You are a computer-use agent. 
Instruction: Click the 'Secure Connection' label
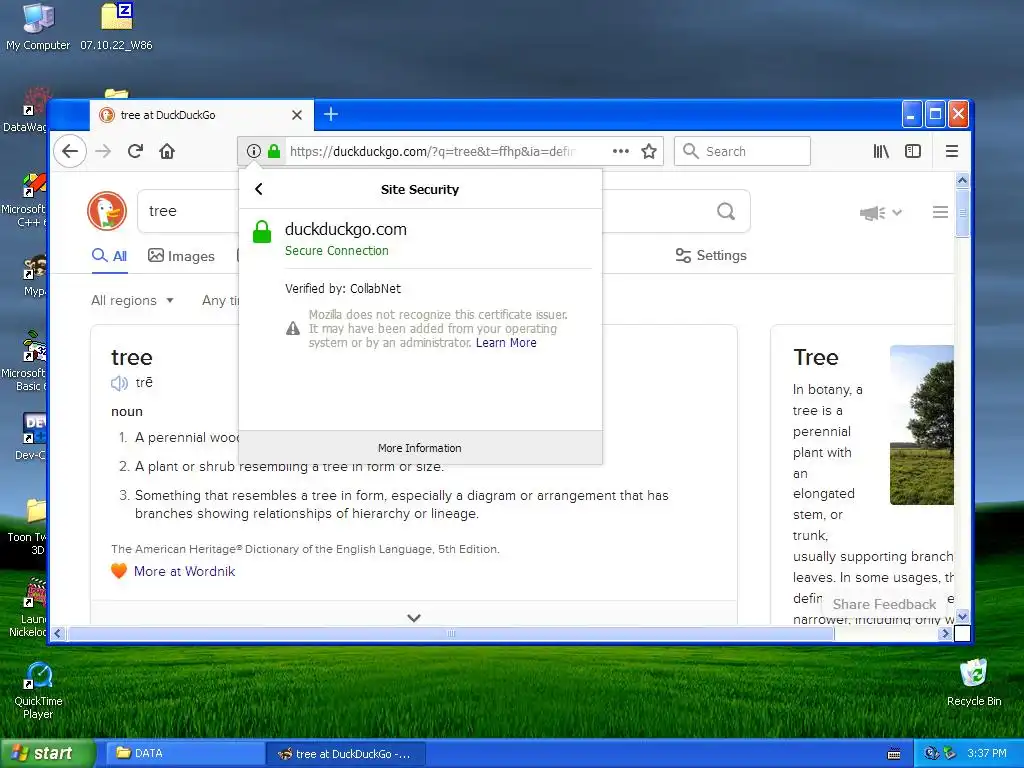336,251
